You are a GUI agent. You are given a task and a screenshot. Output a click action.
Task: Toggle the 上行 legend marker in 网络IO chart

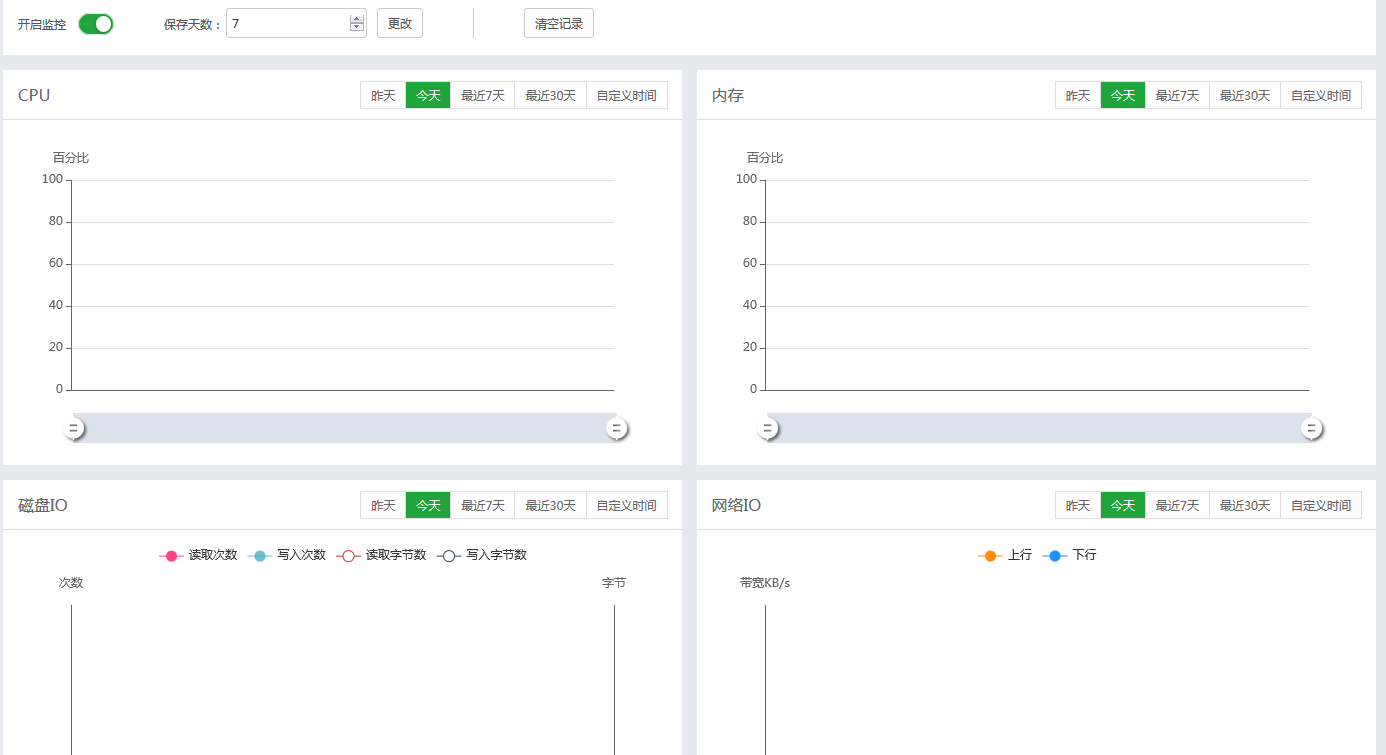989,554
